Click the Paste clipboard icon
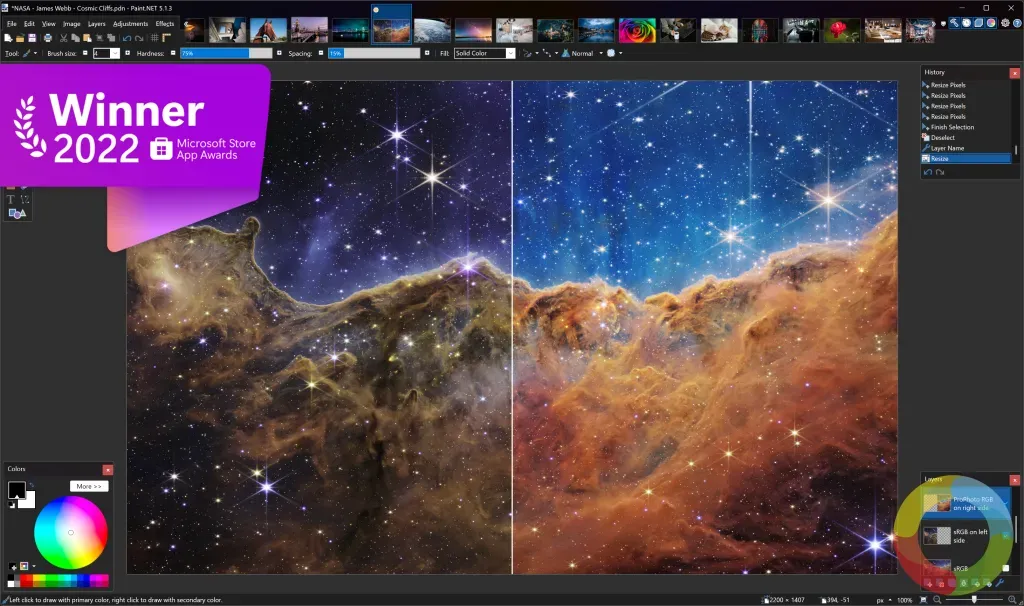 click(x=87, y=38)
